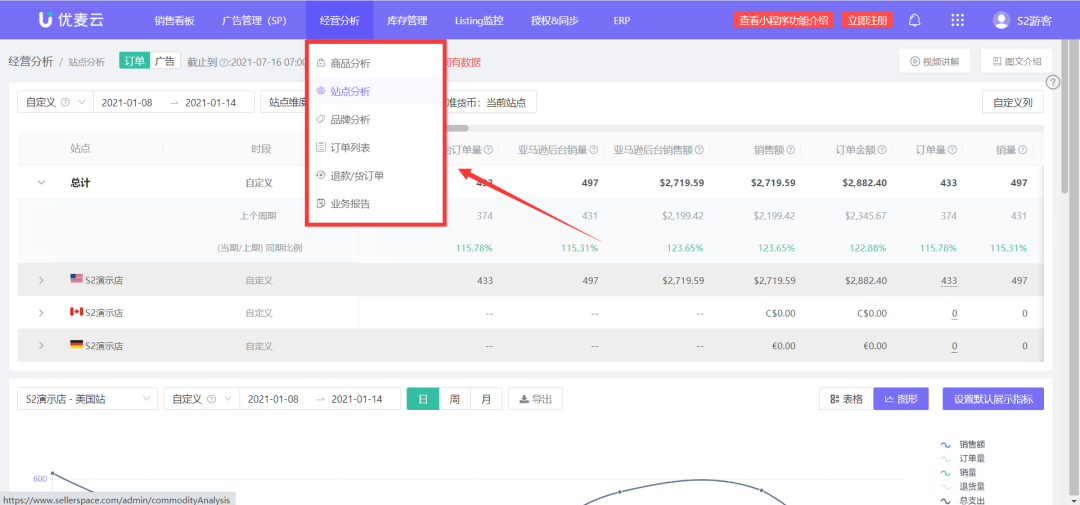Select 周 time granularity
Viewport: 1080px width, 505px height.
tap(454, 399)
